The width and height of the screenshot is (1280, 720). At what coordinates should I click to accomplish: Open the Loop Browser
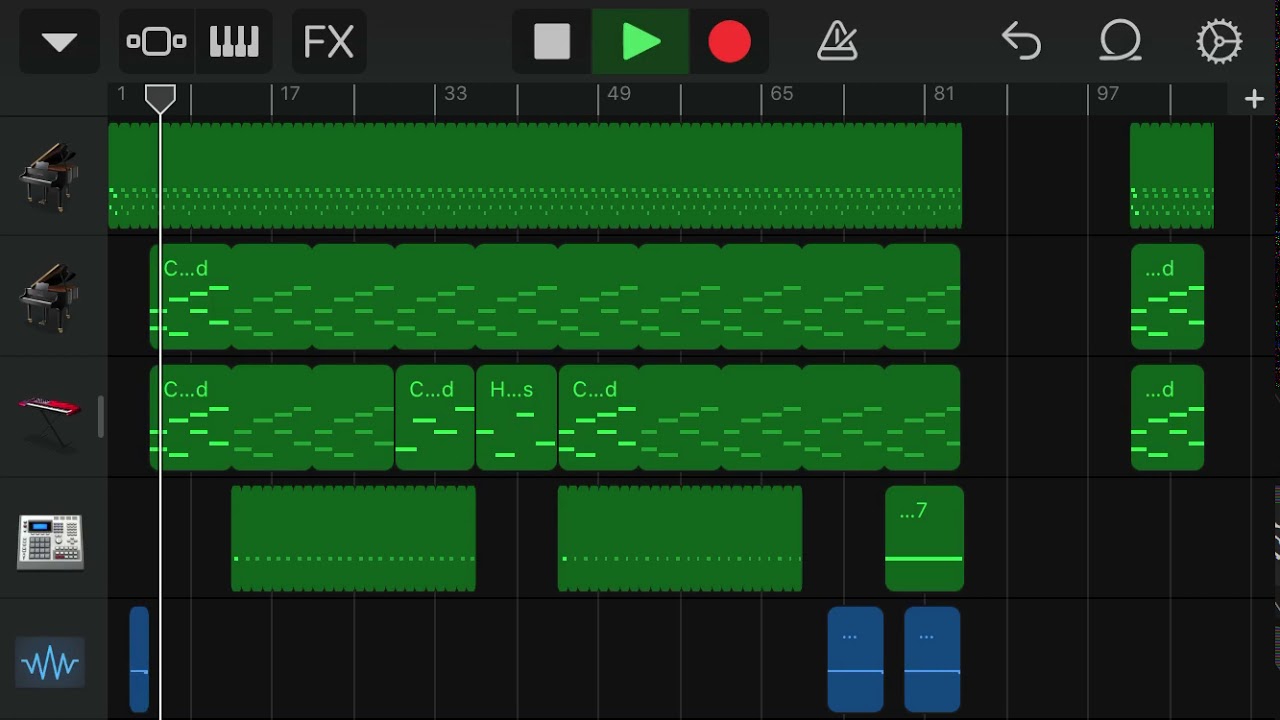(1120, 42)
